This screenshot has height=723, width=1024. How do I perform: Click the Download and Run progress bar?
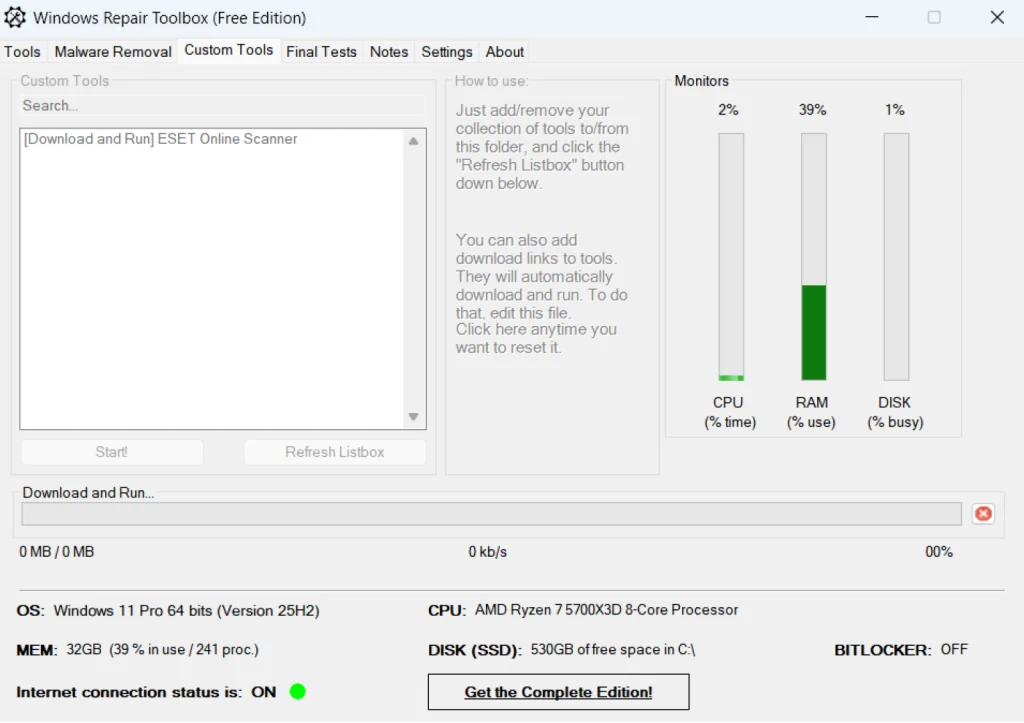tap(494, 513)
